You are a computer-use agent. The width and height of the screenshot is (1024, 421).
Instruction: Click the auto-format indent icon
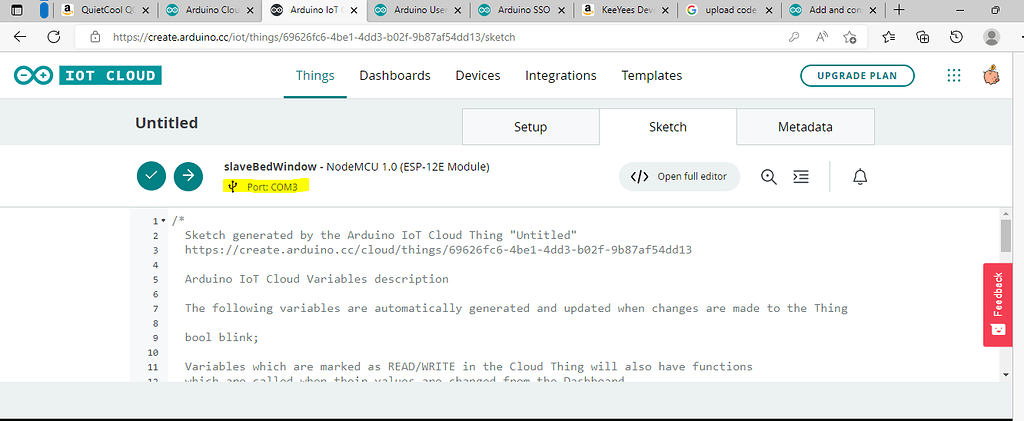pos(801,176)
